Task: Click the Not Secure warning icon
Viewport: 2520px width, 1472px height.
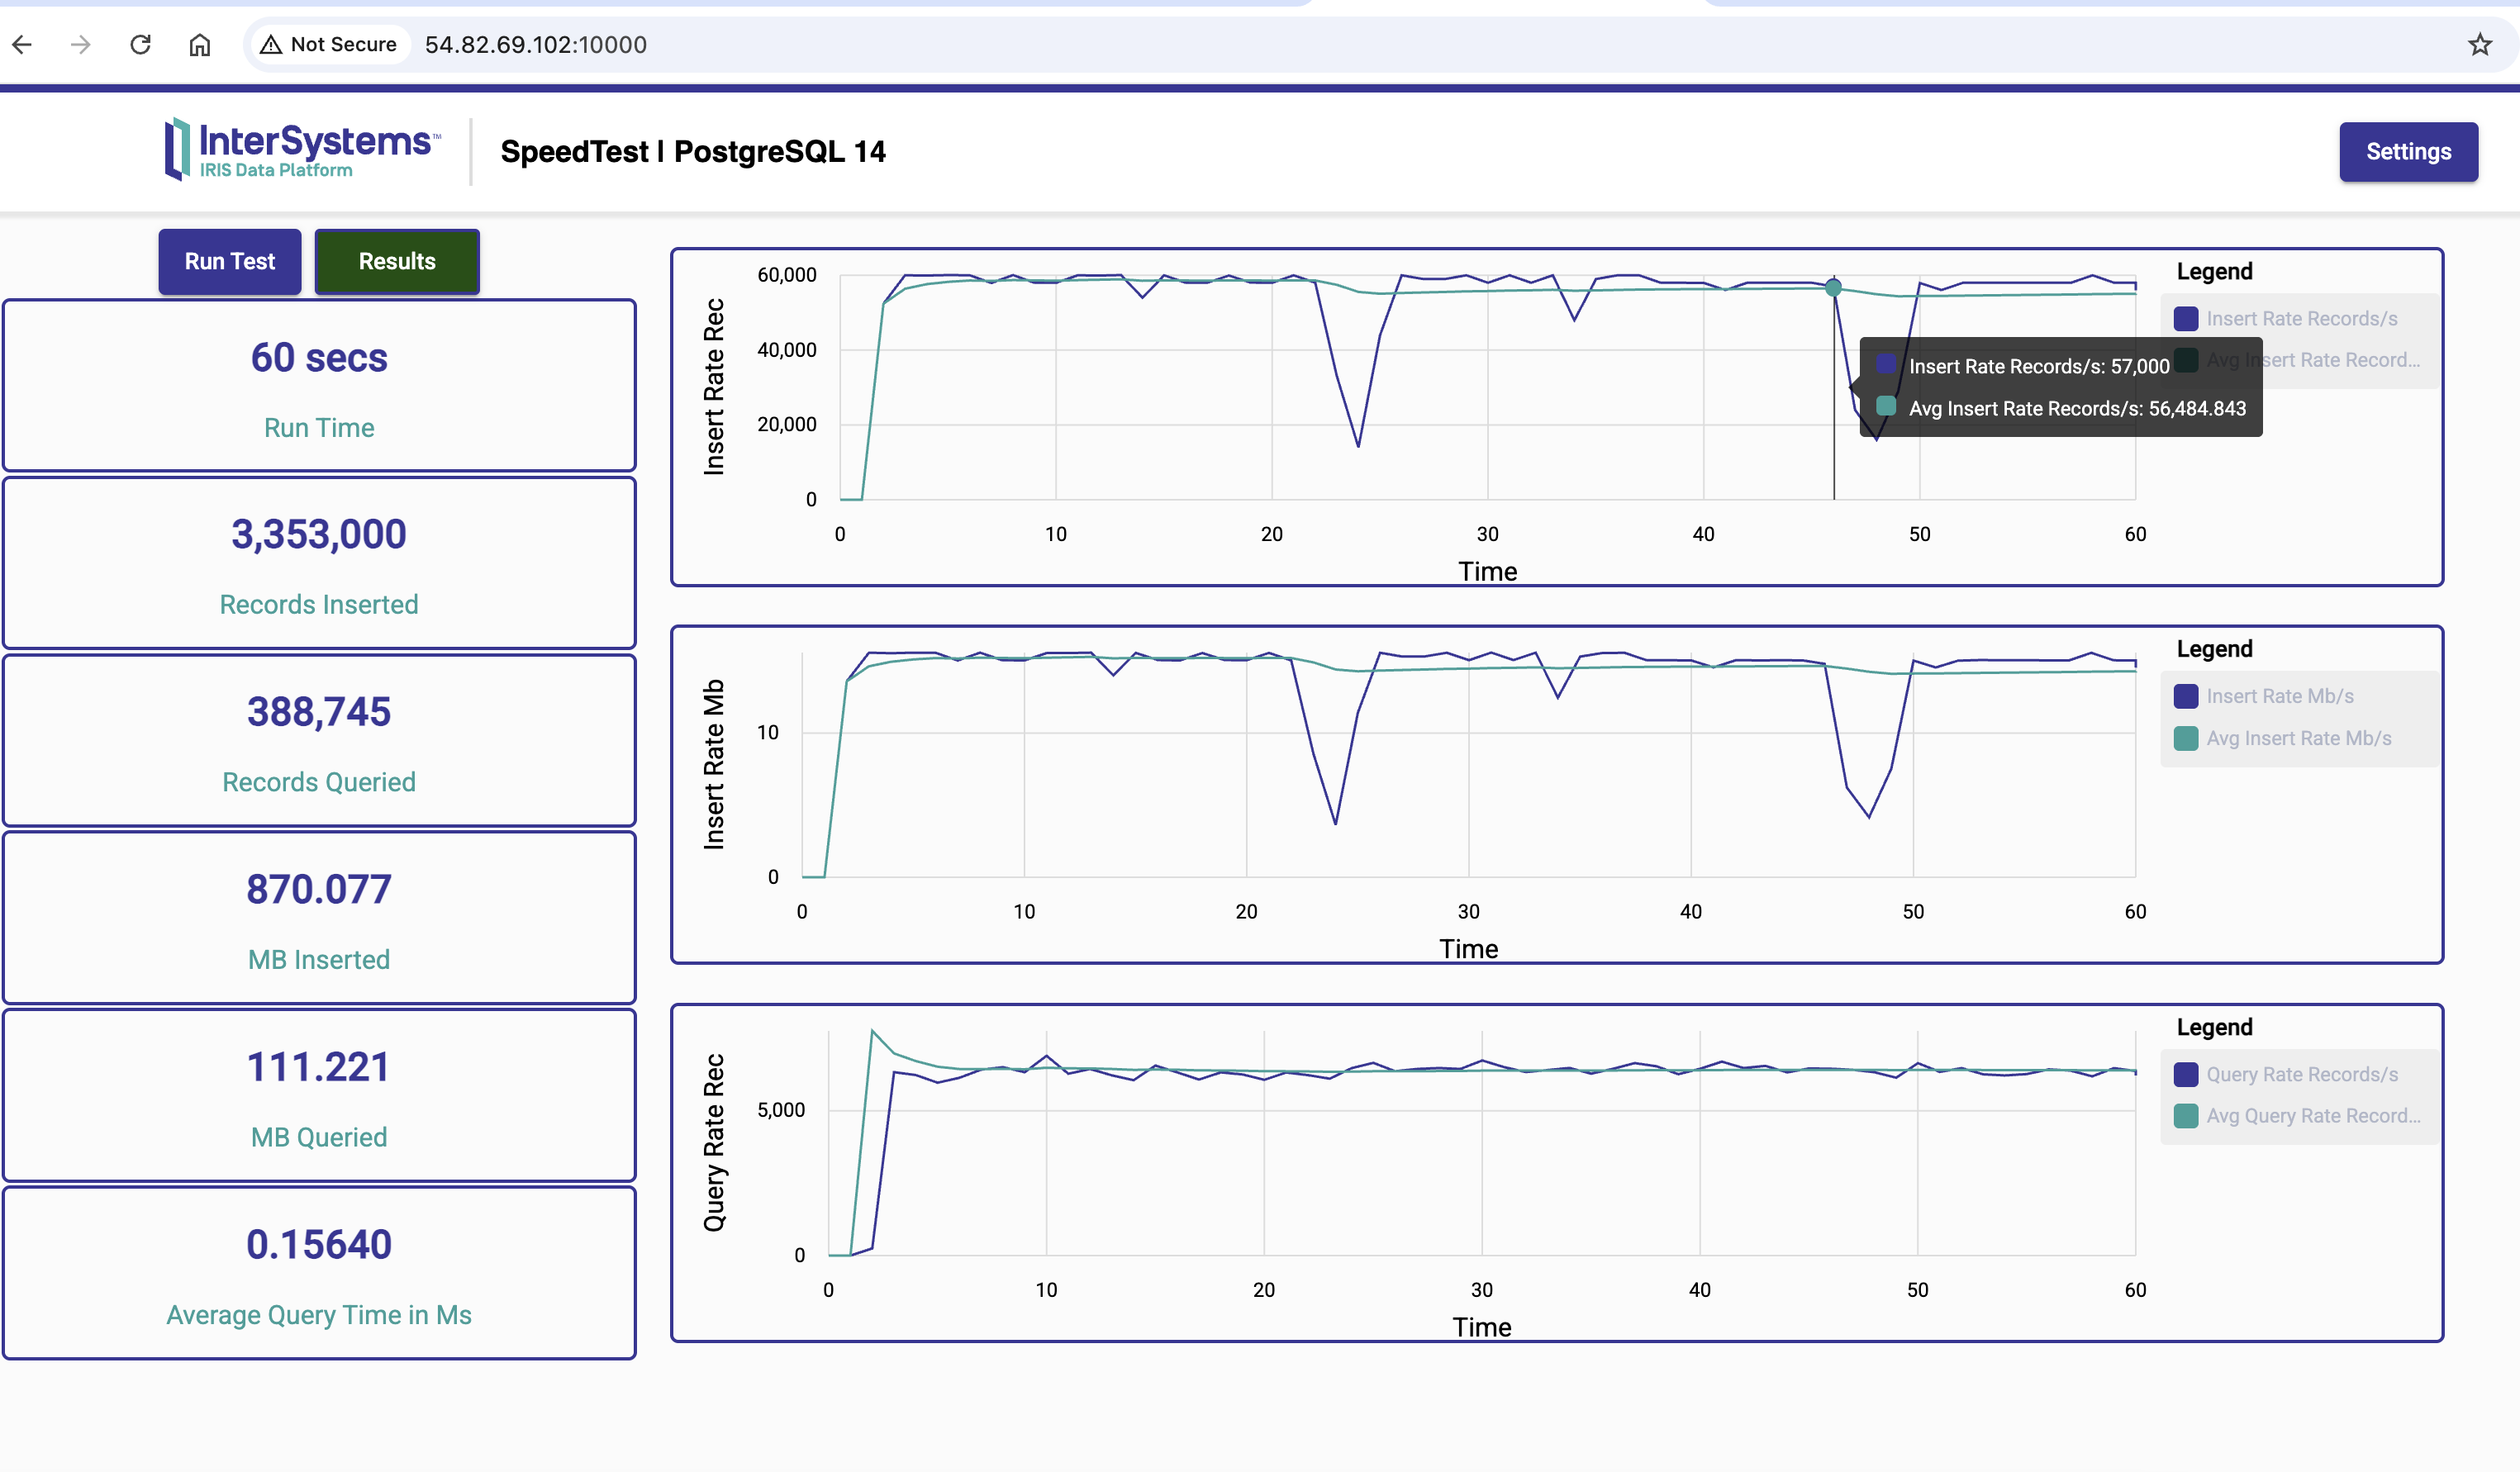Action: (x=270, y=44)
